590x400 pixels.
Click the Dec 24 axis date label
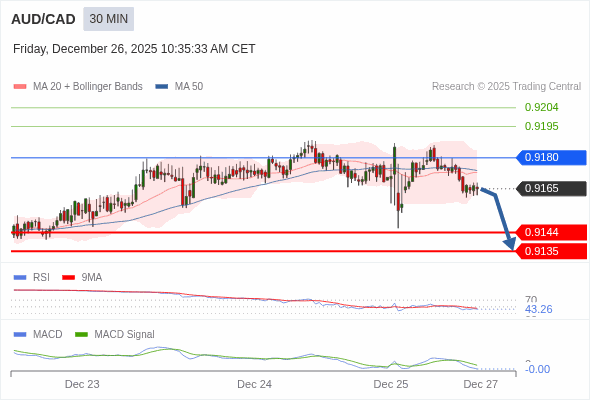[254, 384]
